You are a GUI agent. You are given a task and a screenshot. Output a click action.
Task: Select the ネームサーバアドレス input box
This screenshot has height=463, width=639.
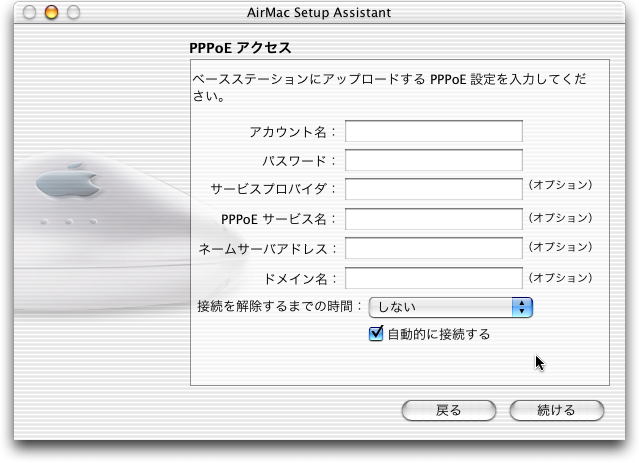tap(434, 248)
